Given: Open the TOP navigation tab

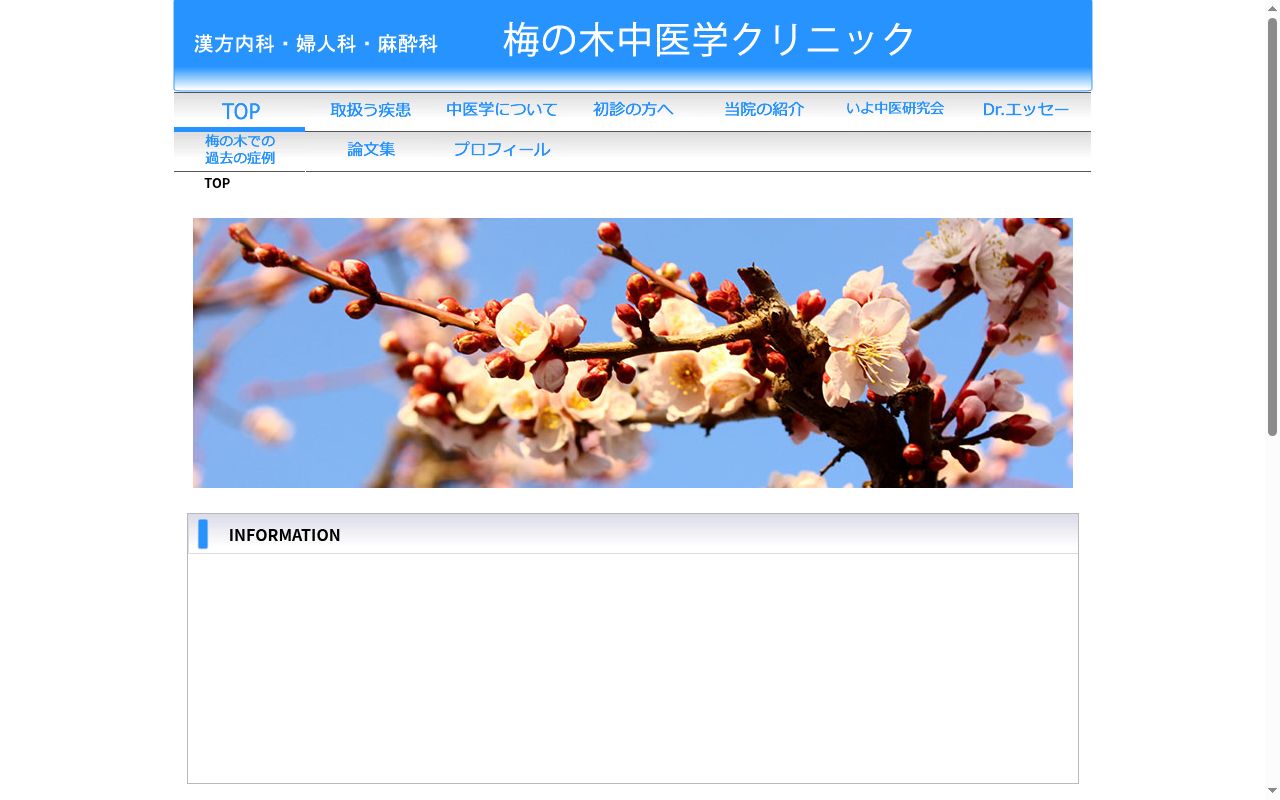Looking at the screenshot, I should click(240, 111).
